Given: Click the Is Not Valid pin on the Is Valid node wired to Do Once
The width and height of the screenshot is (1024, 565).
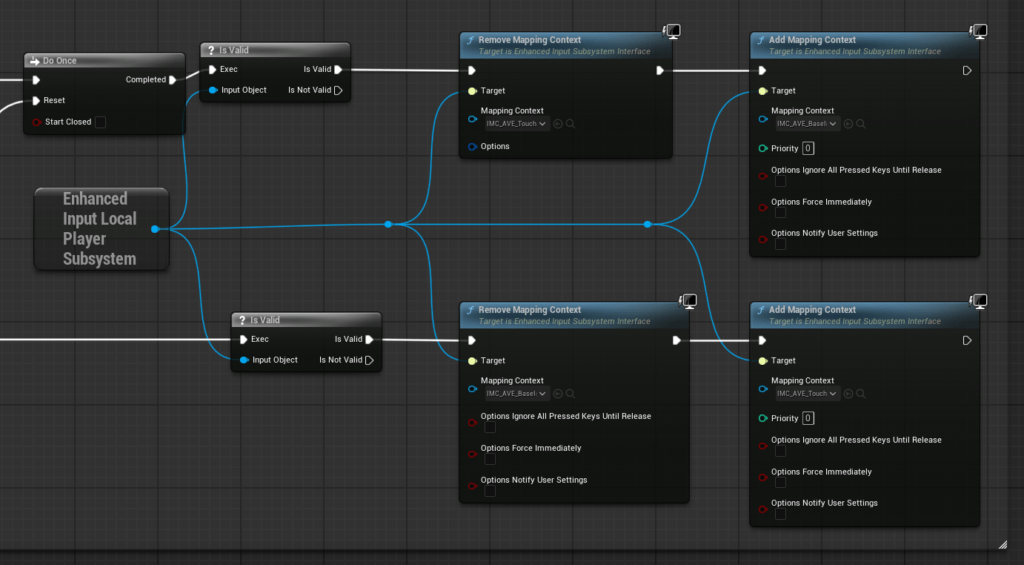Looking at the screenshot, I should pyautogui.click(x=338, y=90).
